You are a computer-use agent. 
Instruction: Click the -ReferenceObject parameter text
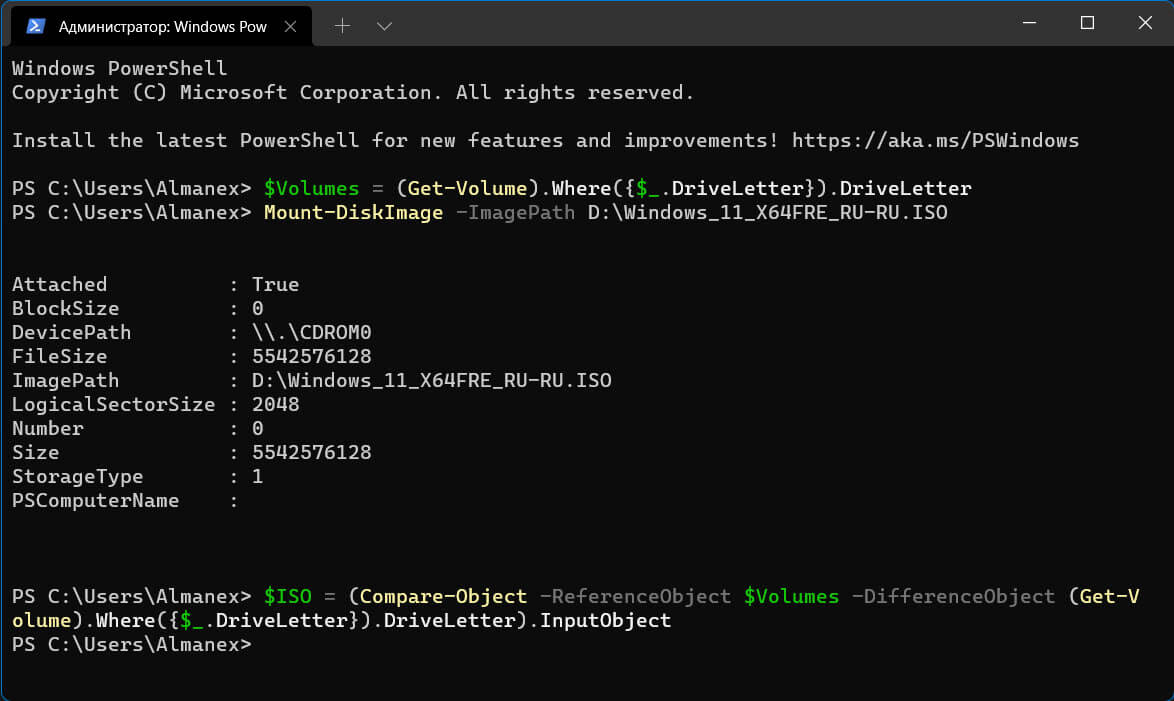coord(635,597)
